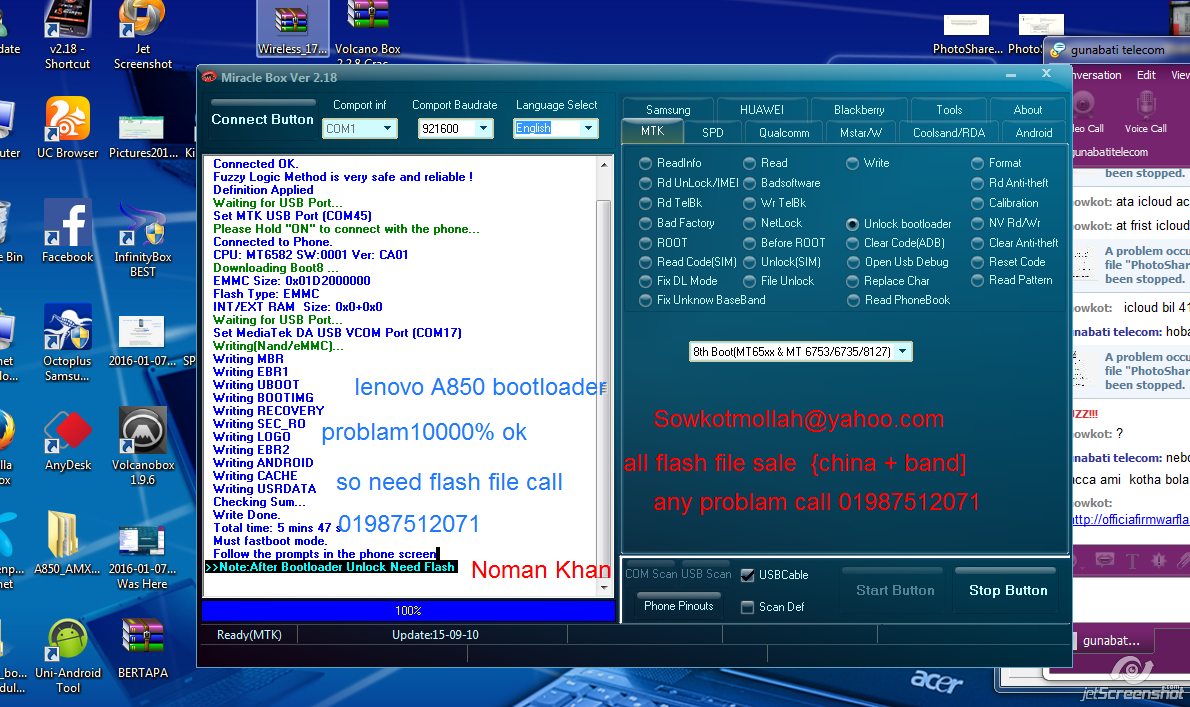
Task: Open Edit menu in chat window
Action: [1146, 74]
